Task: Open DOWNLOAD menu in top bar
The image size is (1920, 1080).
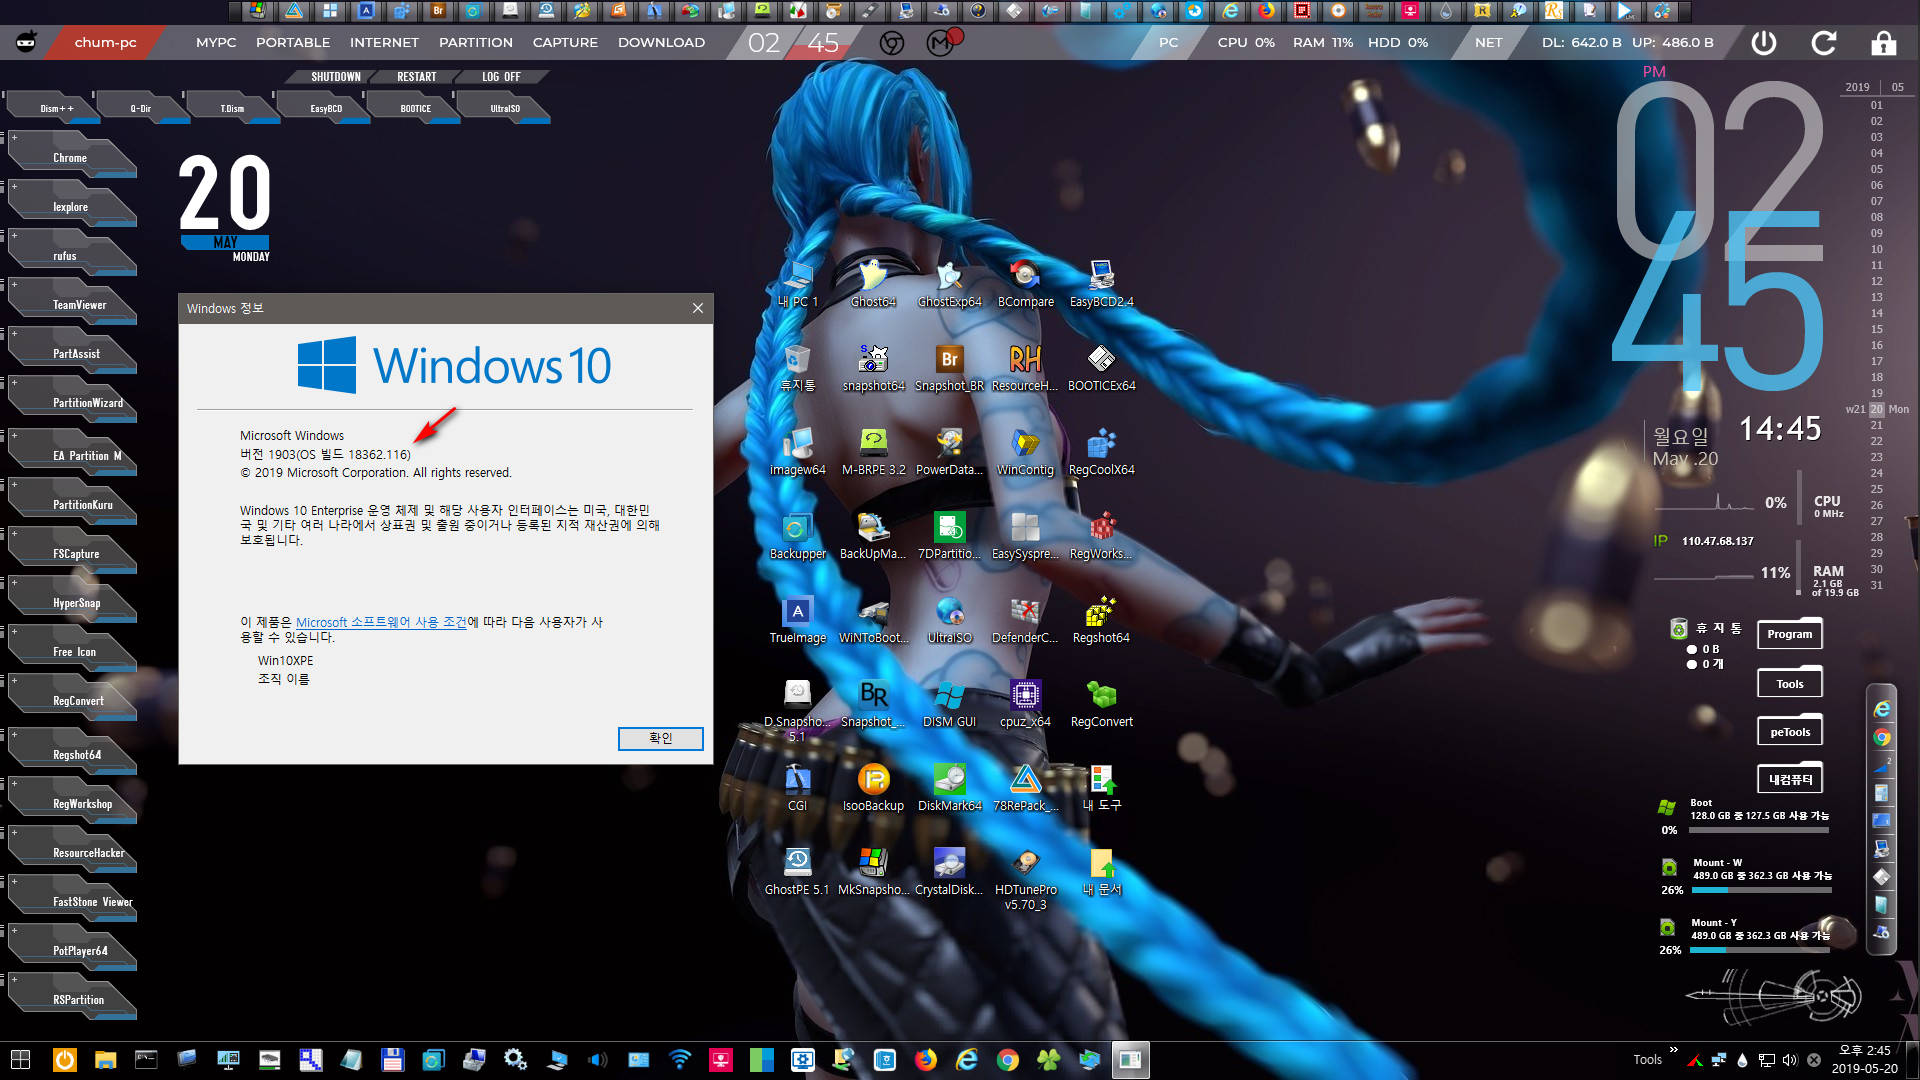Action: pos(661,43)
